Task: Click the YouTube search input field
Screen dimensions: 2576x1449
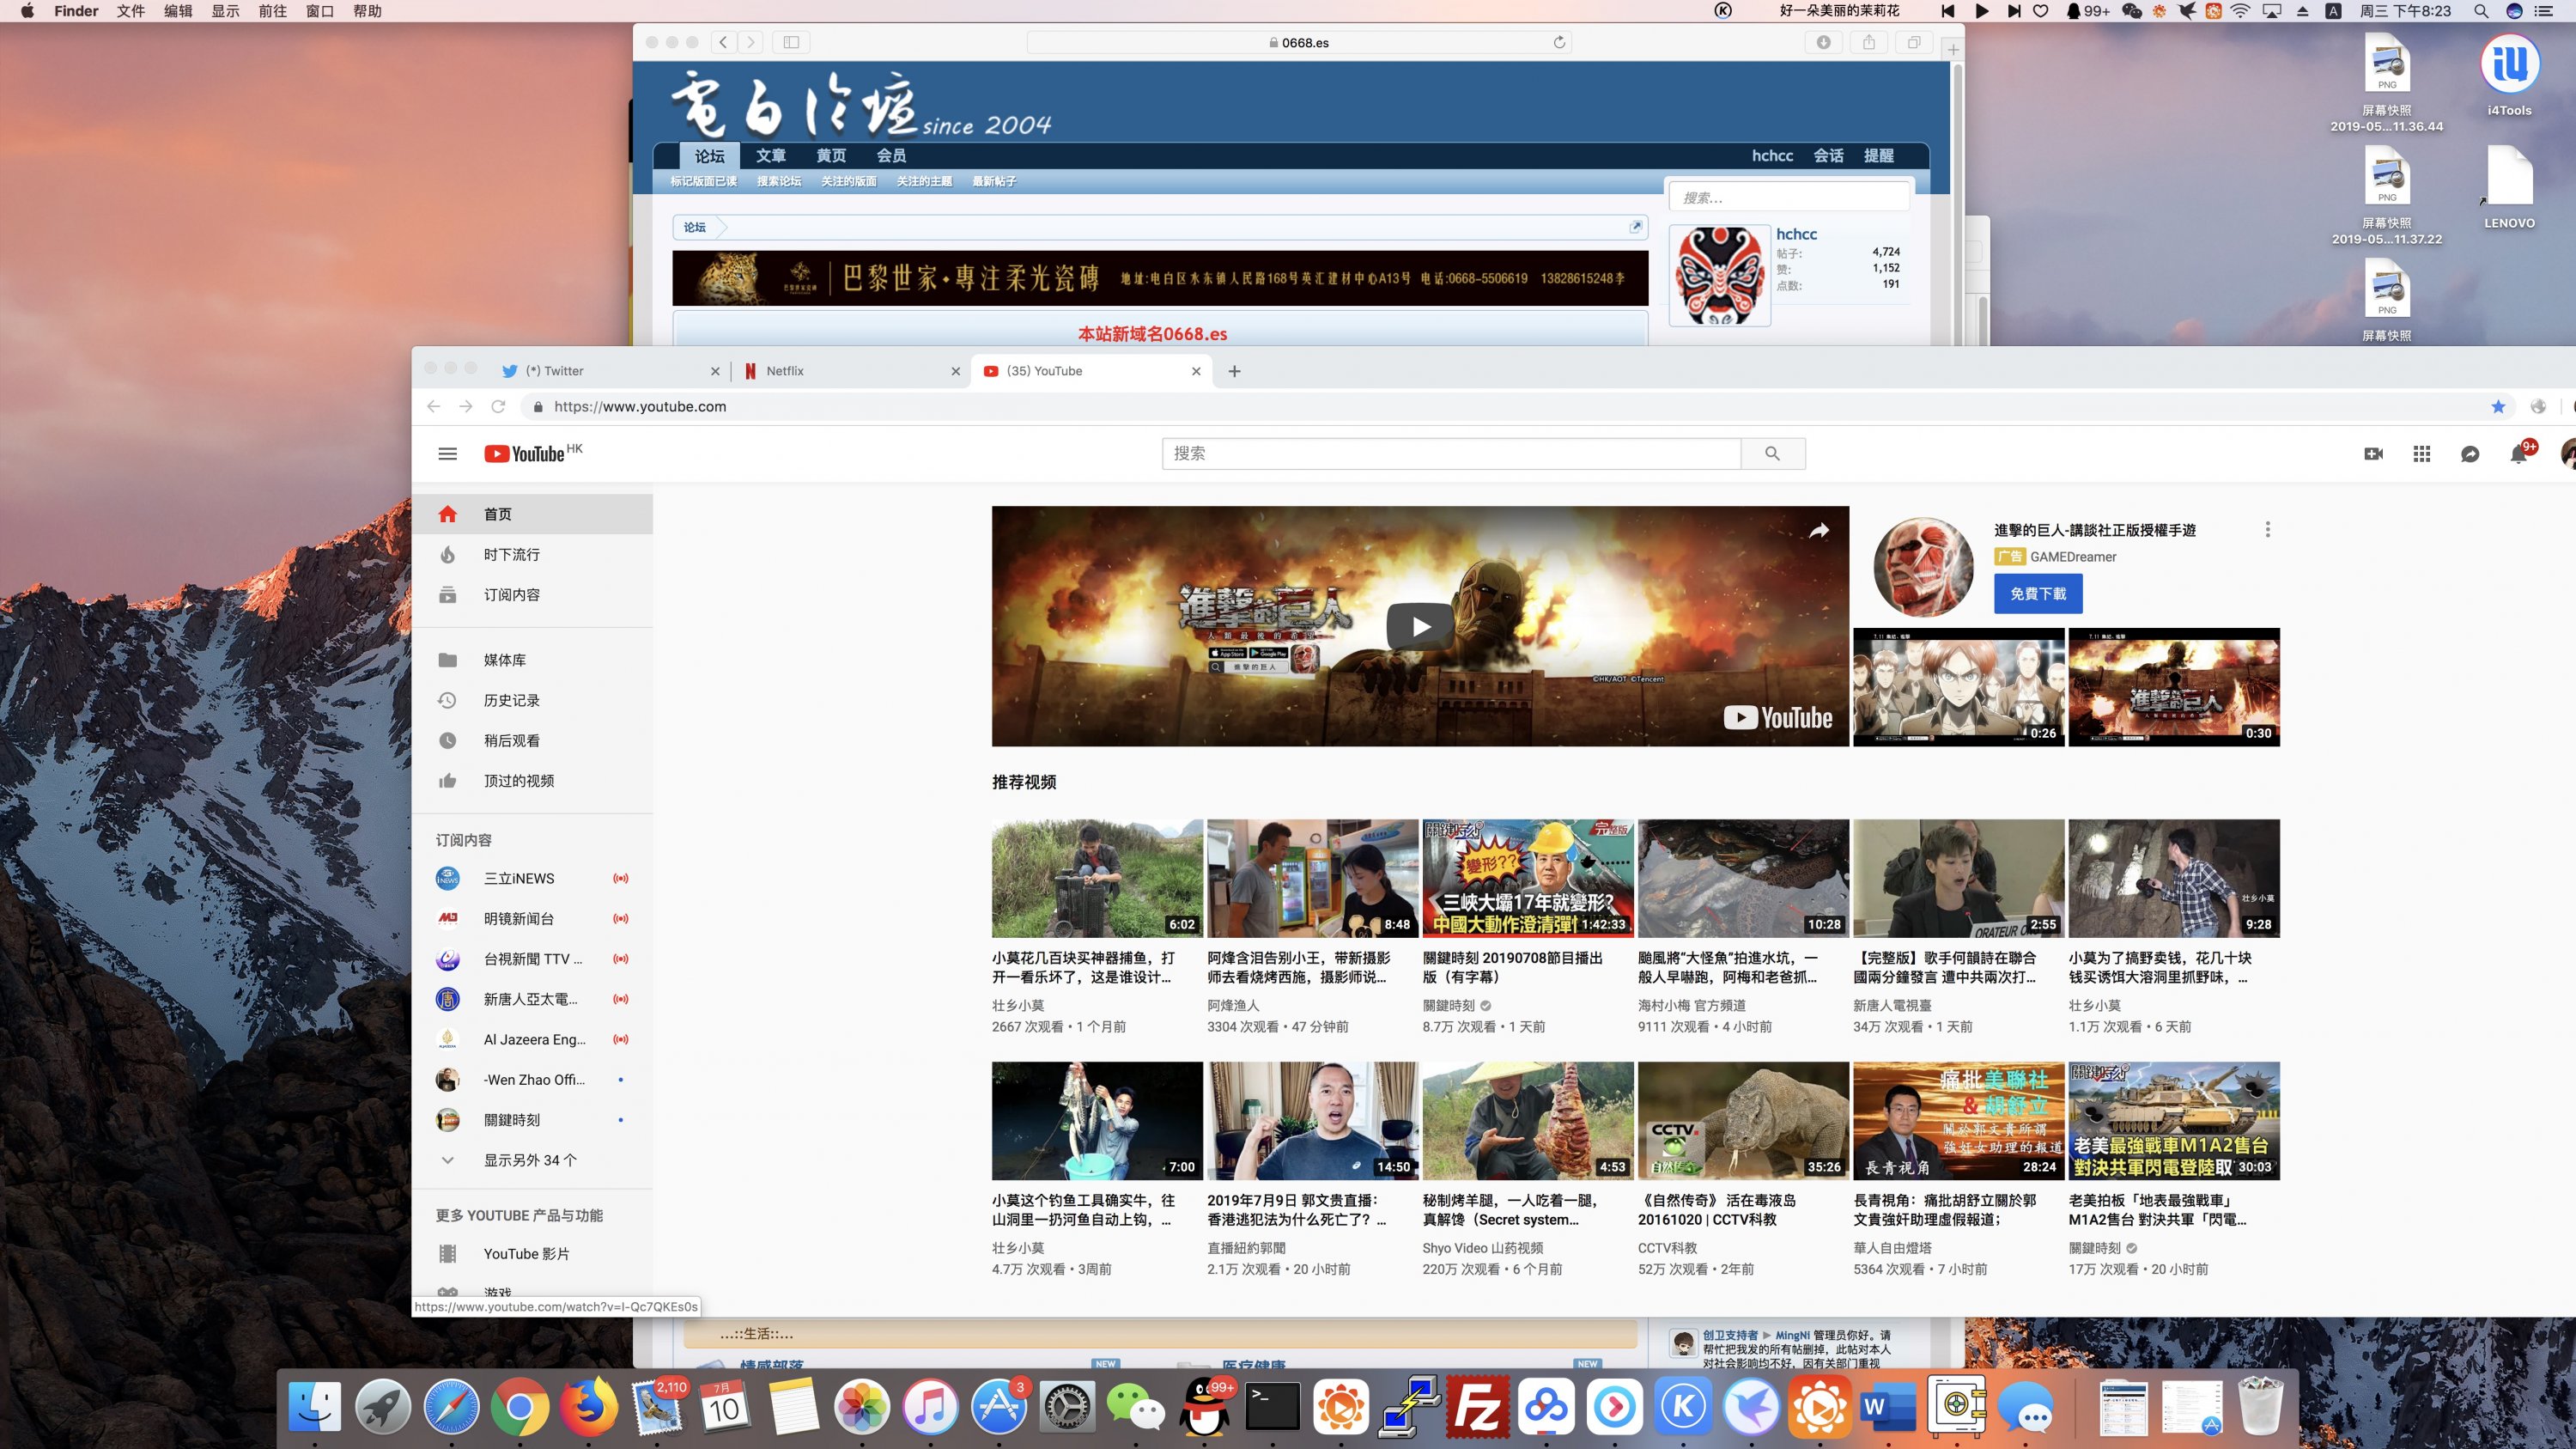Action: click(x=1450, y=454)
